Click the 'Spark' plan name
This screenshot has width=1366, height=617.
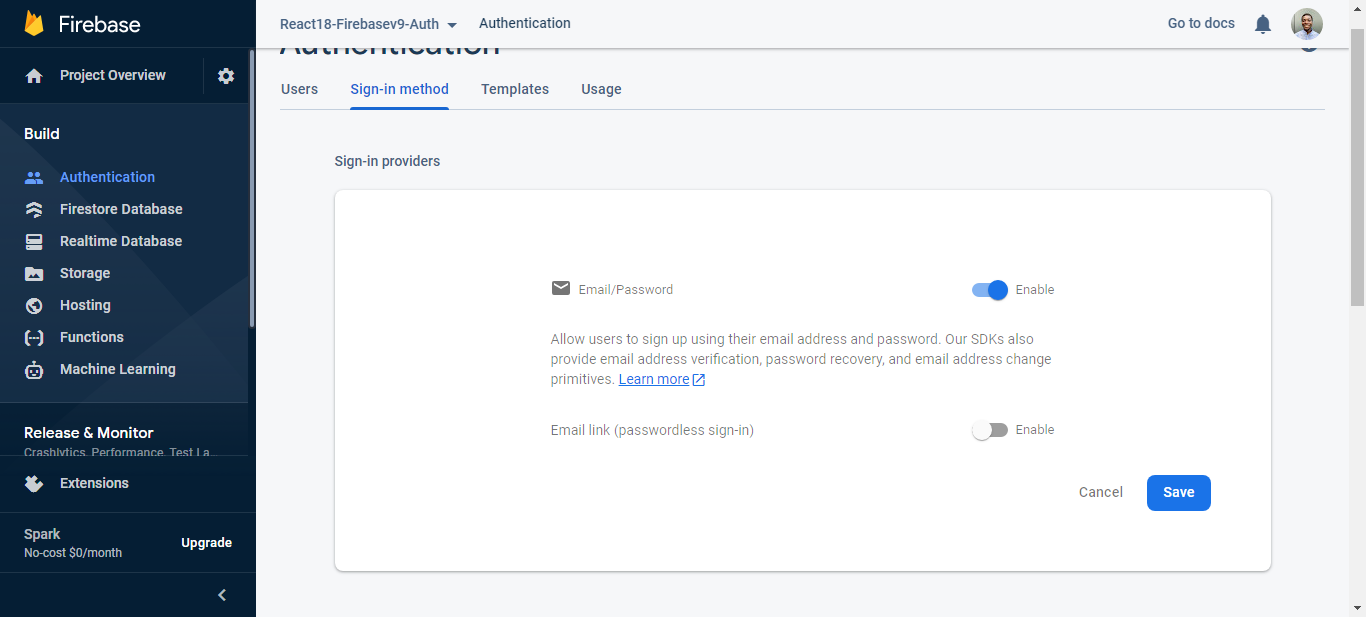coord(42,534)
